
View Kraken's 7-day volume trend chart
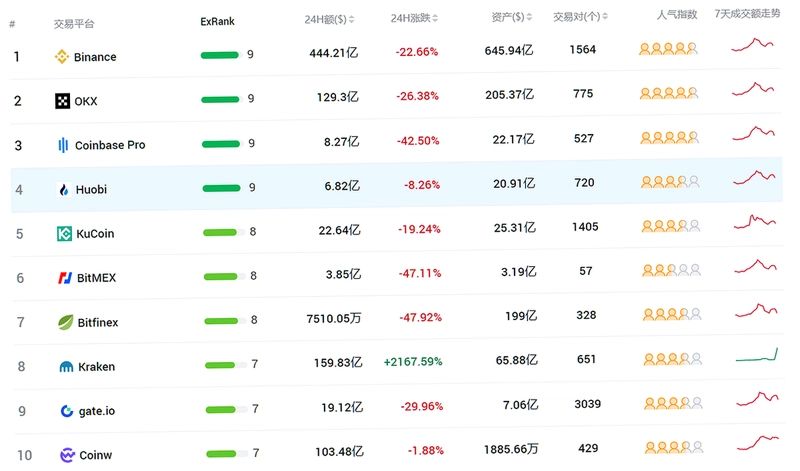click(757, 355)
